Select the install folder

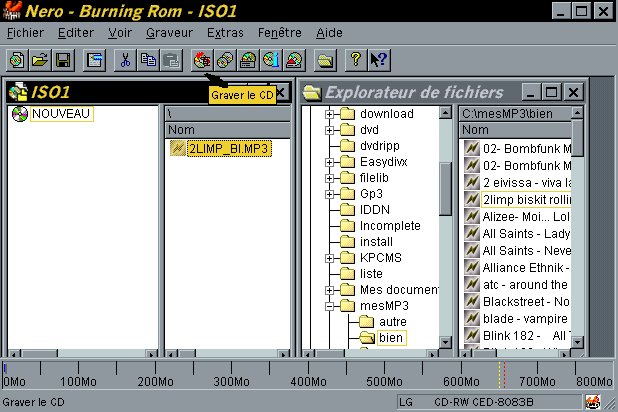coord(376,242)
